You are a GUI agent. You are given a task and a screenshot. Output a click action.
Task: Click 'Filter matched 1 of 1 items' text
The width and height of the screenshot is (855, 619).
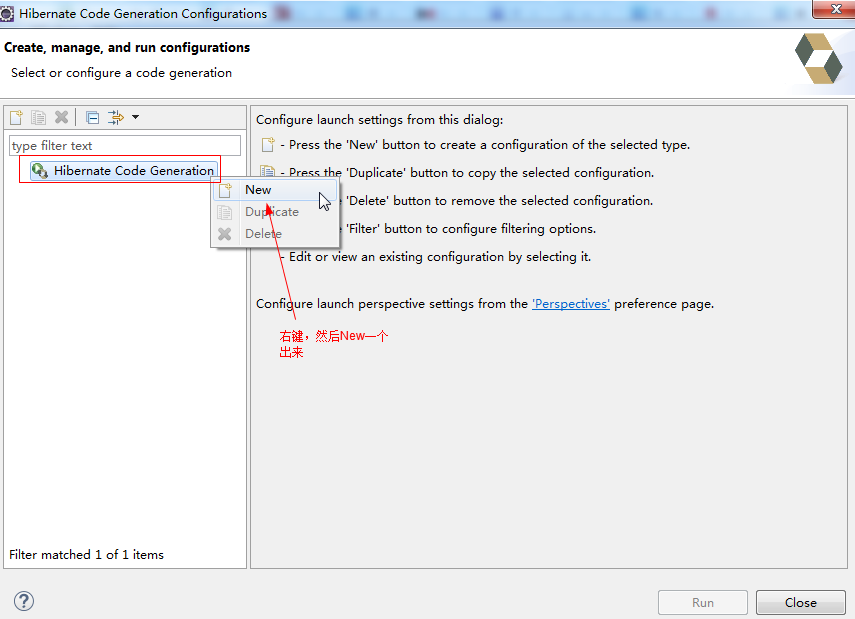coord(86,555)
